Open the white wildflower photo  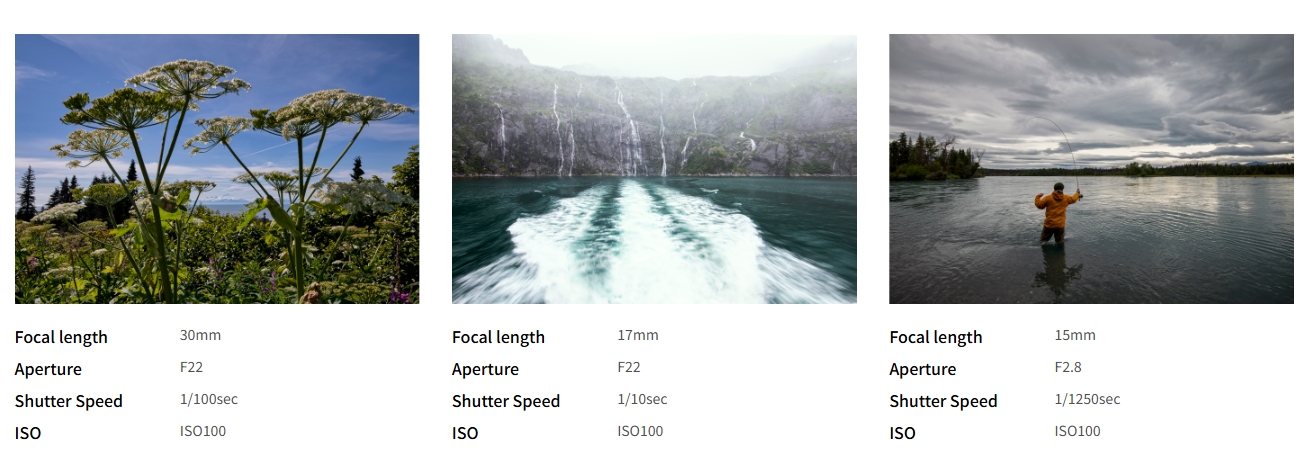coord(217,169)
